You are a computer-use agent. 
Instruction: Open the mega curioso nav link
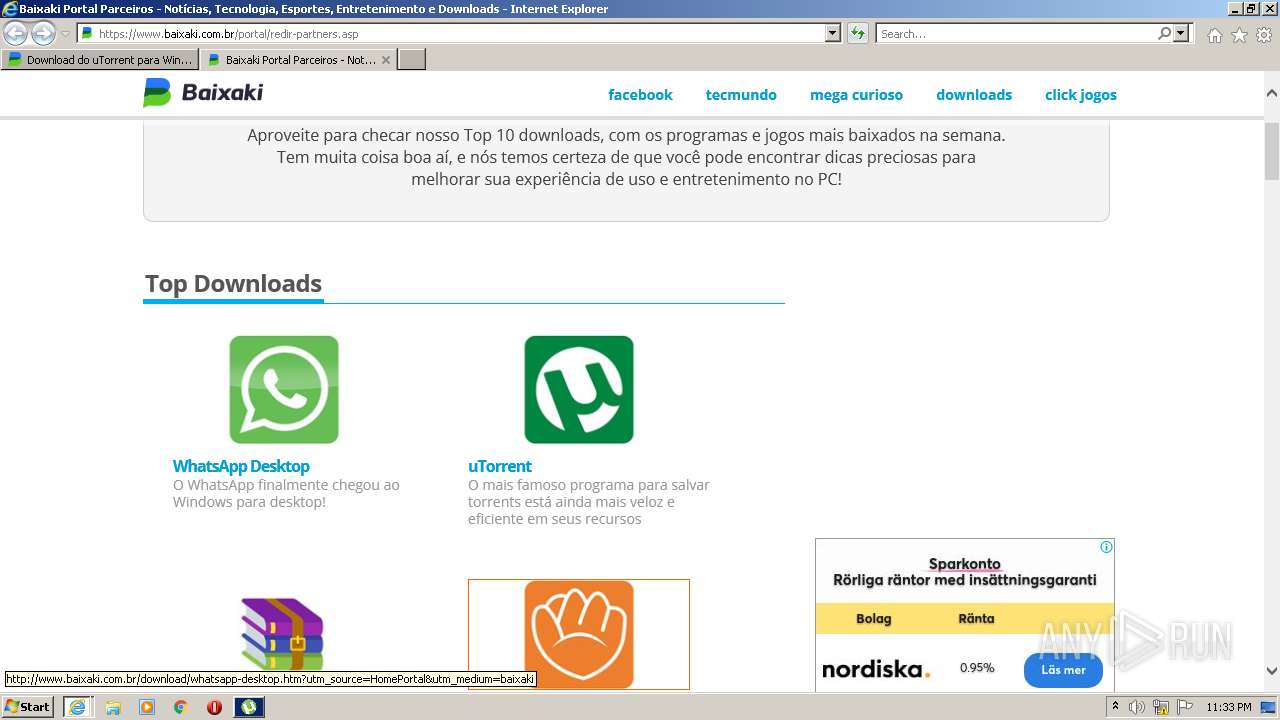pos(856,95)
